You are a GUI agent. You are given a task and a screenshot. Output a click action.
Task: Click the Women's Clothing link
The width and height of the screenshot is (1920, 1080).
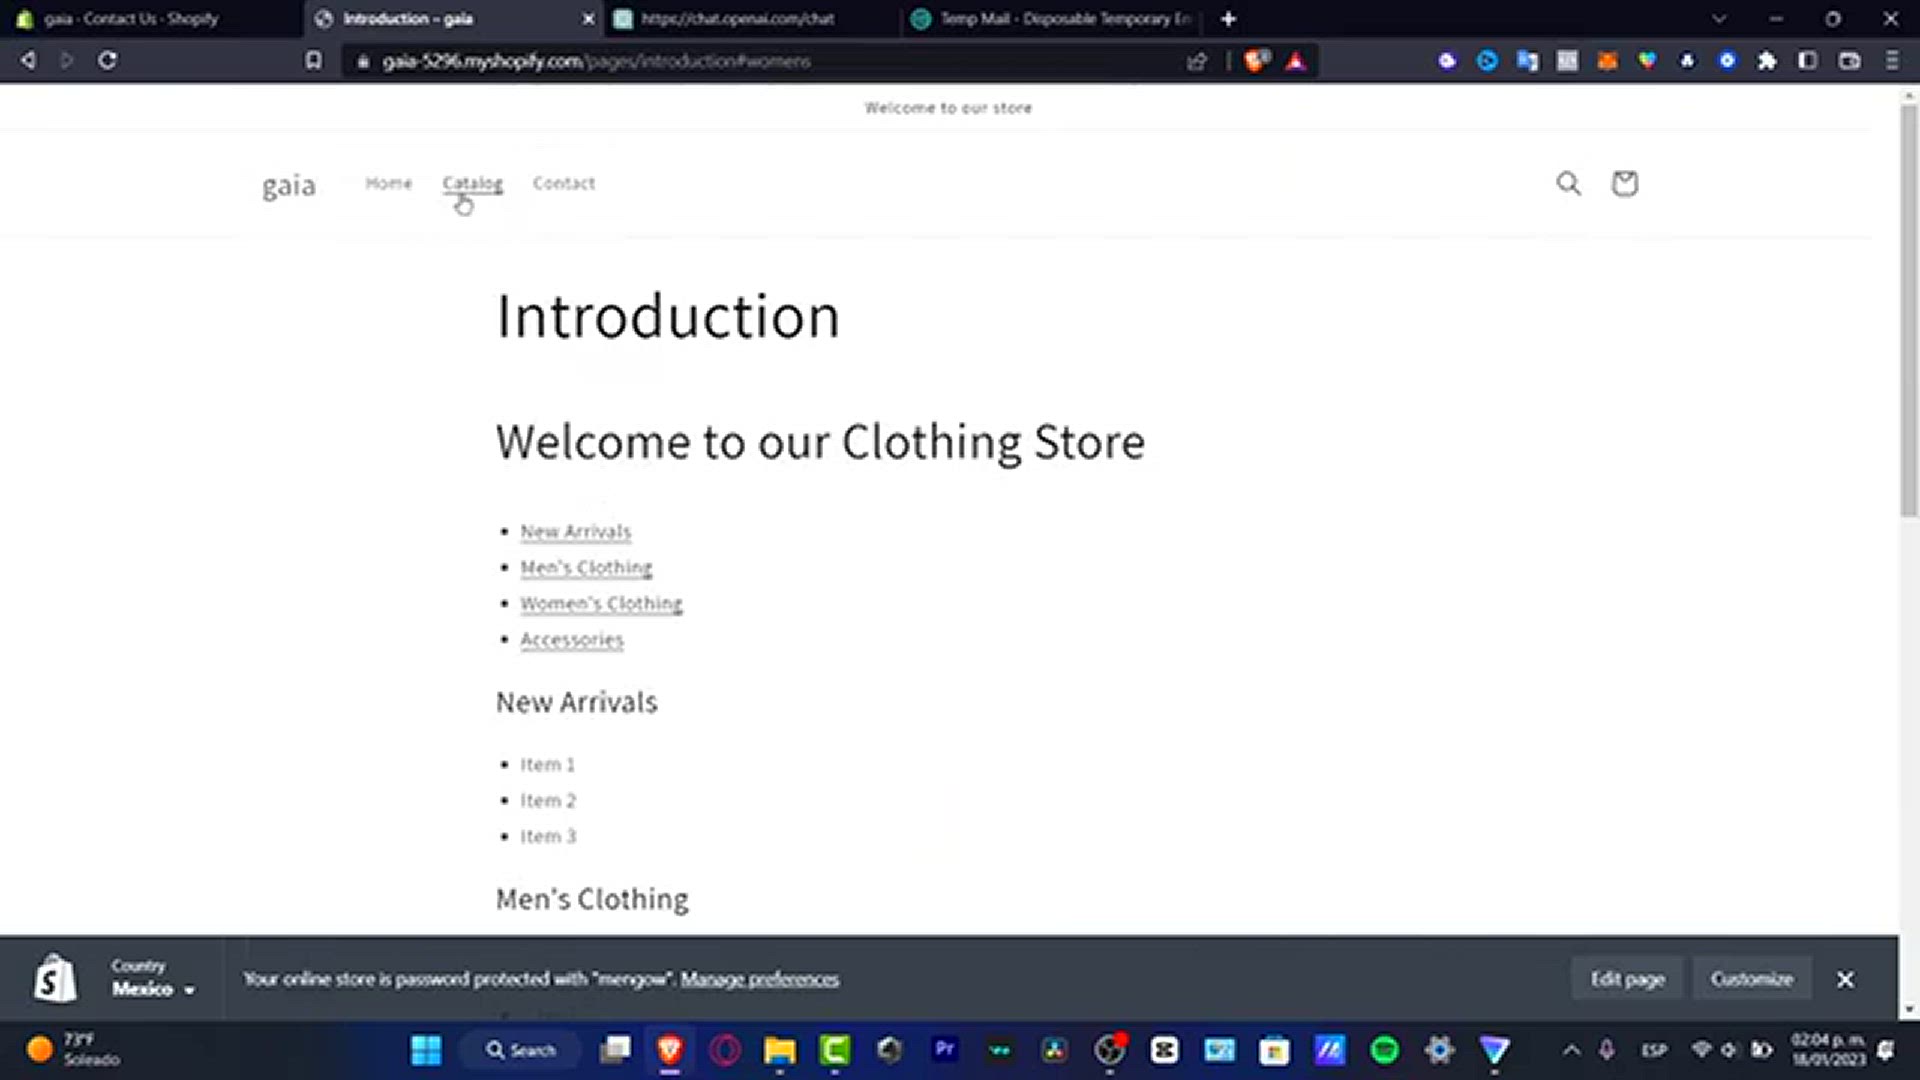click(x=601, y=603)
